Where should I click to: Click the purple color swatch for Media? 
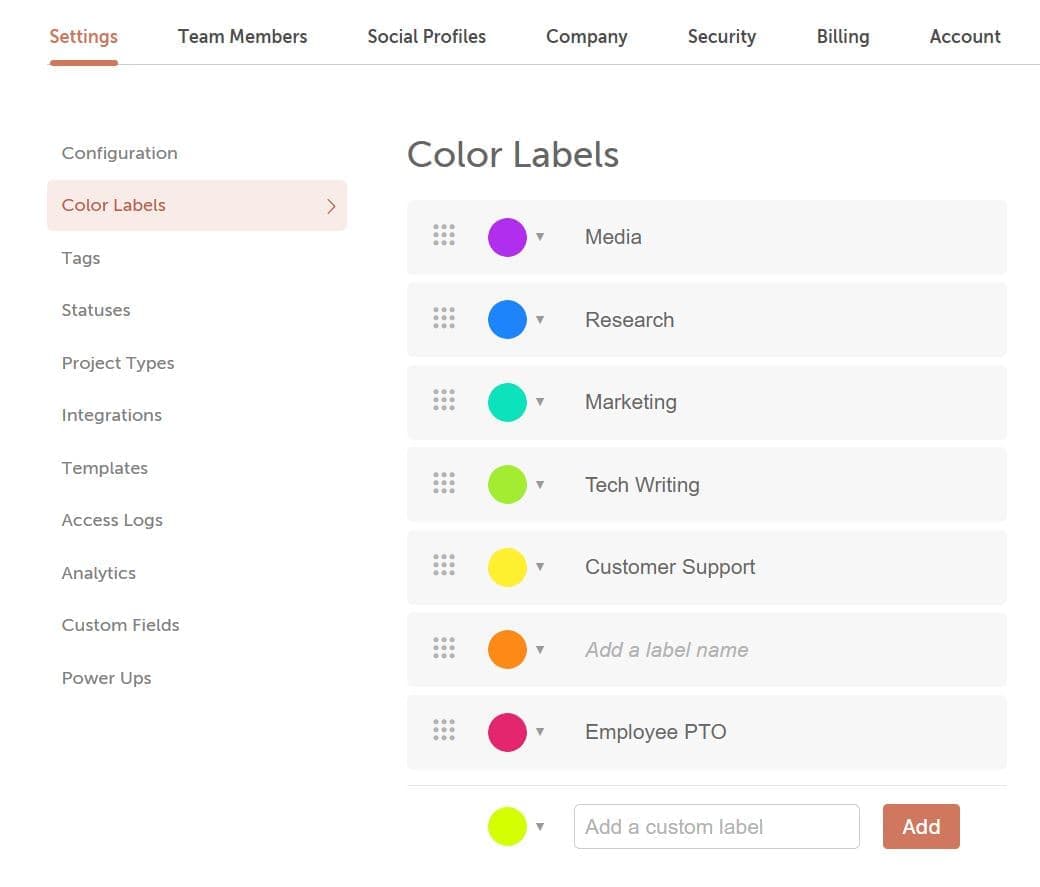507,237
